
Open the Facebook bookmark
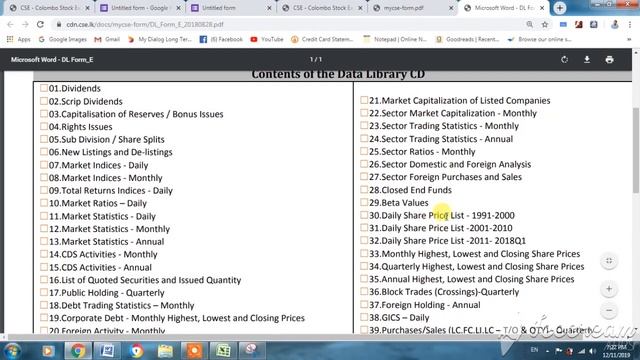(221, 39)
